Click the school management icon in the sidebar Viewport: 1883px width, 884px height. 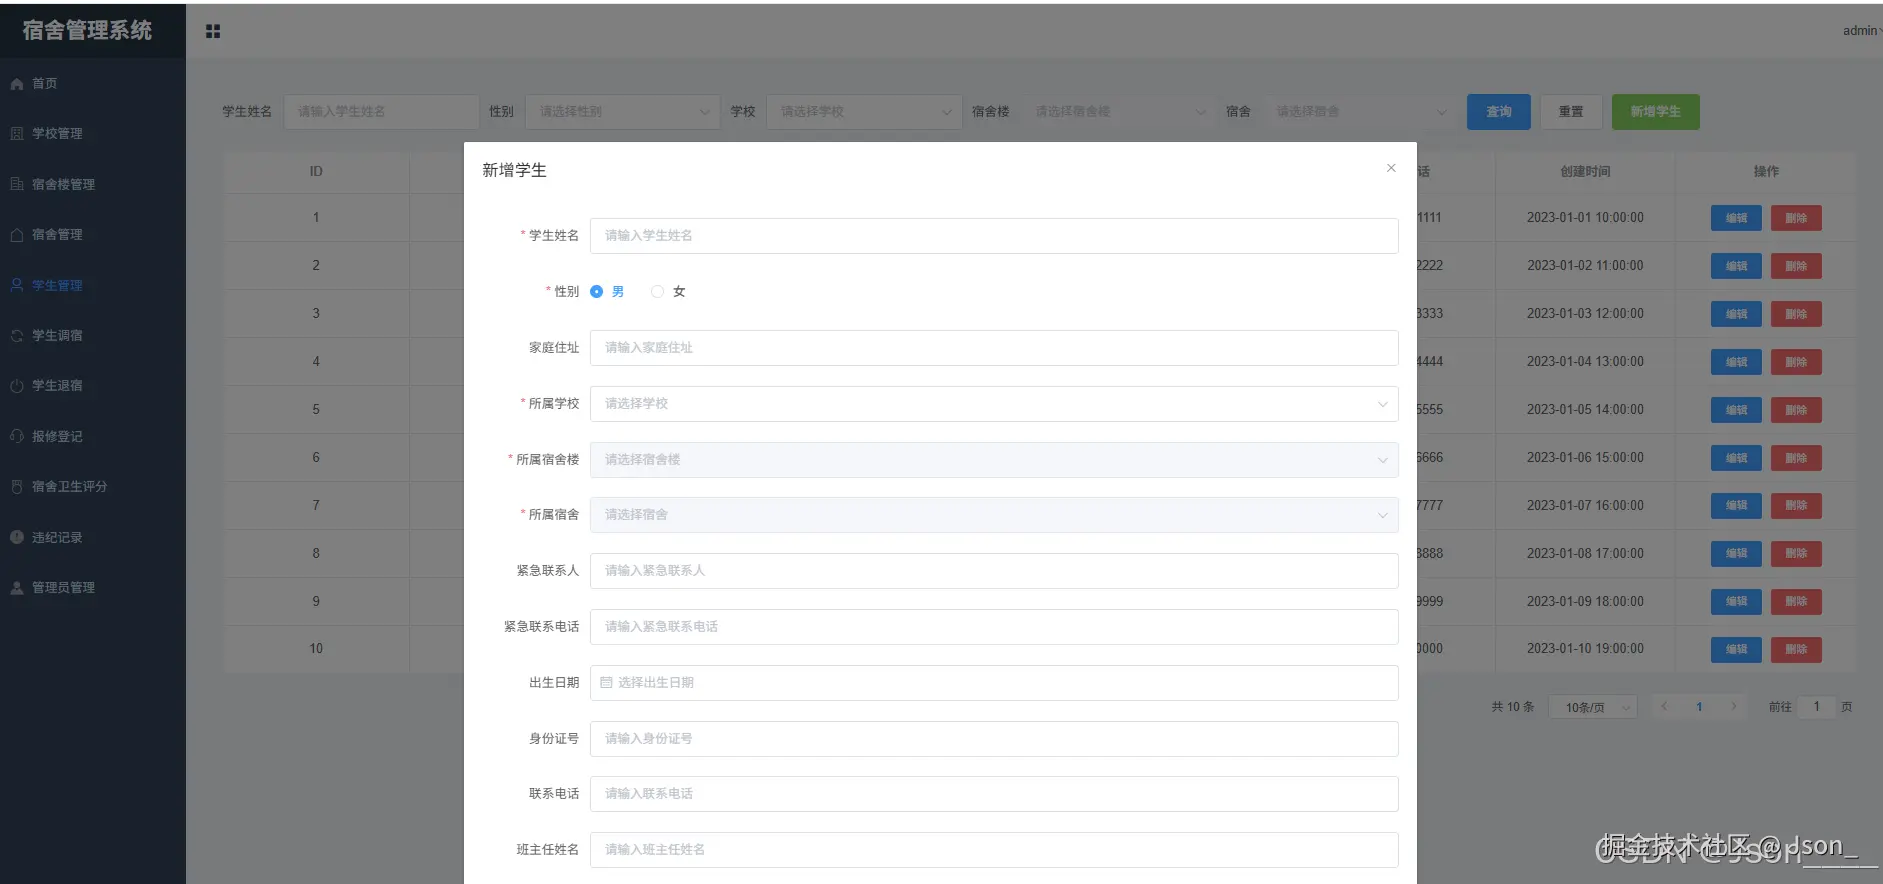click(17, 134)
